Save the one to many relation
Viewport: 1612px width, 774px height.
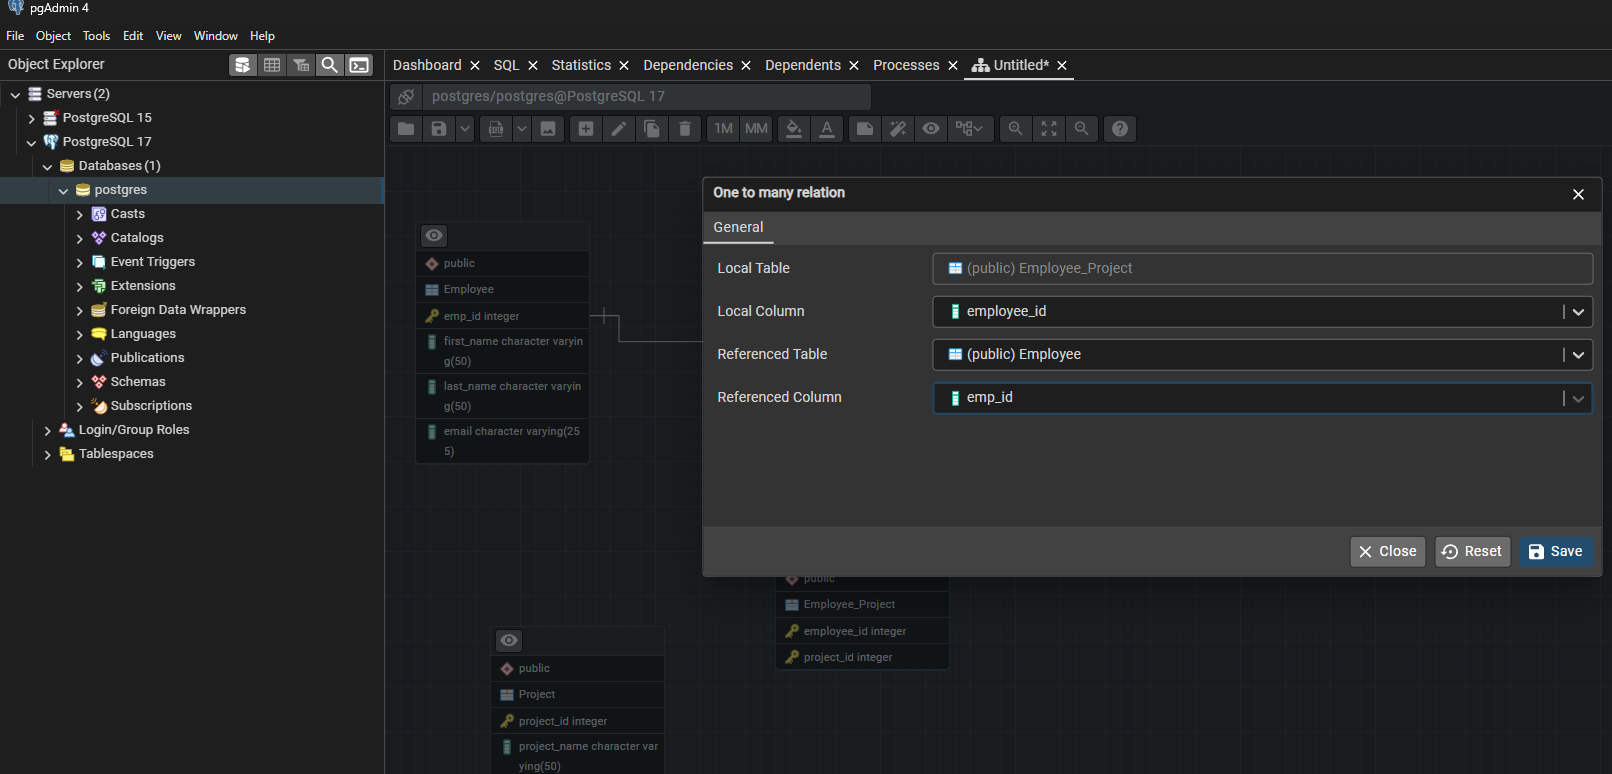[x=1556, y=552]
